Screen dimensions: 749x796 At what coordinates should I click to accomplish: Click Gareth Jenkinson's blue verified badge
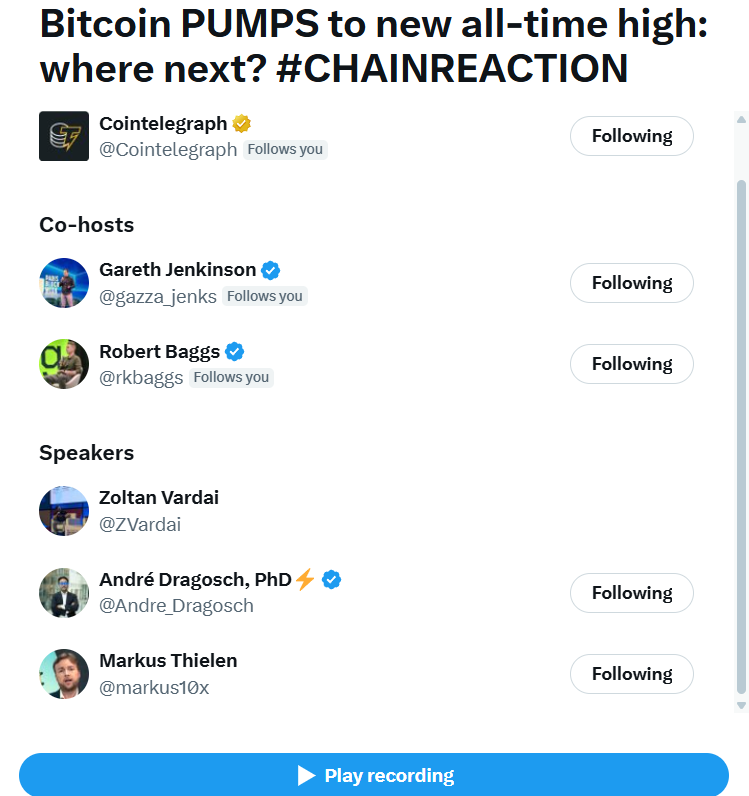point(271,270)
